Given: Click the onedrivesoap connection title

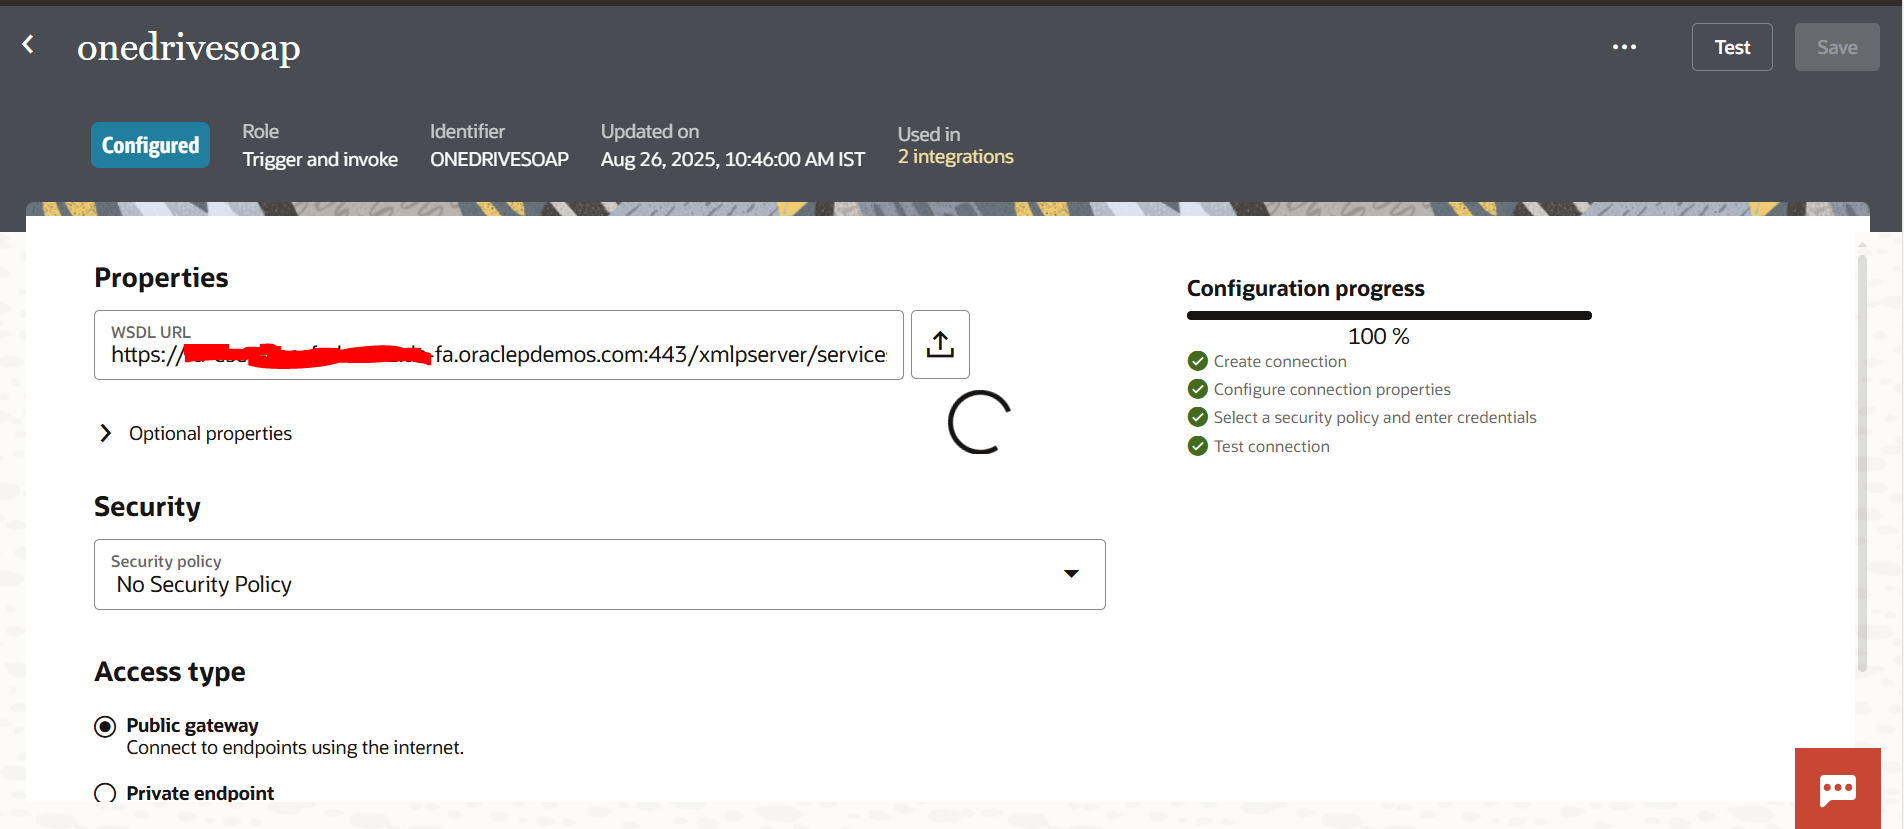Looking at the screenshot, I should [188, 47].
